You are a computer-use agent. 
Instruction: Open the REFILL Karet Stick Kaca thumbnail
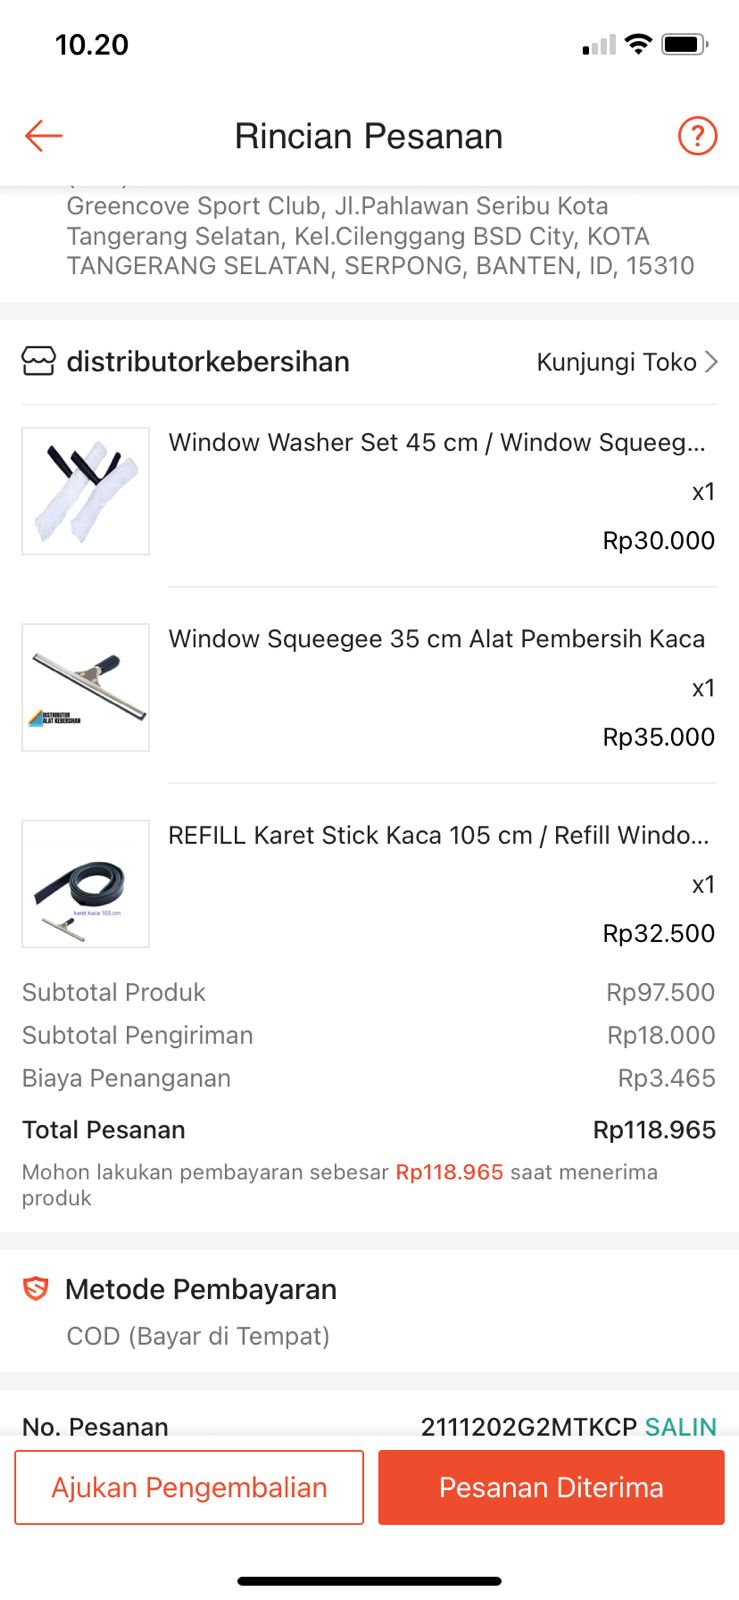click(x=86, y=884)
